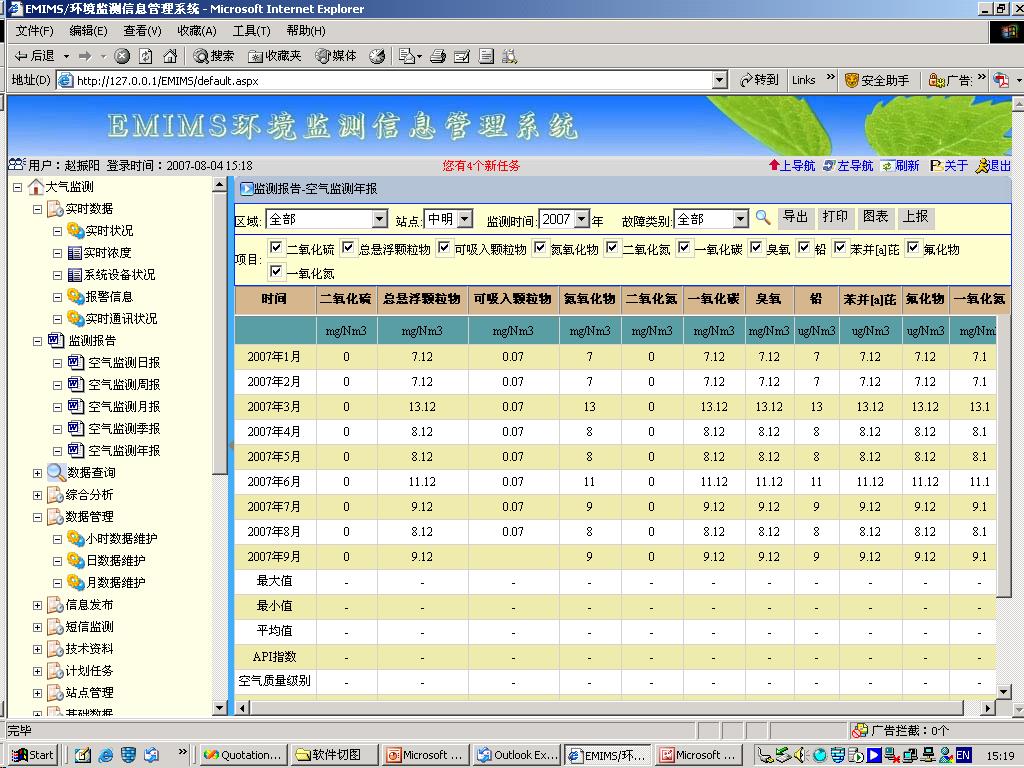Go to Home page via house icon
This screenshot has width=1024, height=768.
[170, 56]
